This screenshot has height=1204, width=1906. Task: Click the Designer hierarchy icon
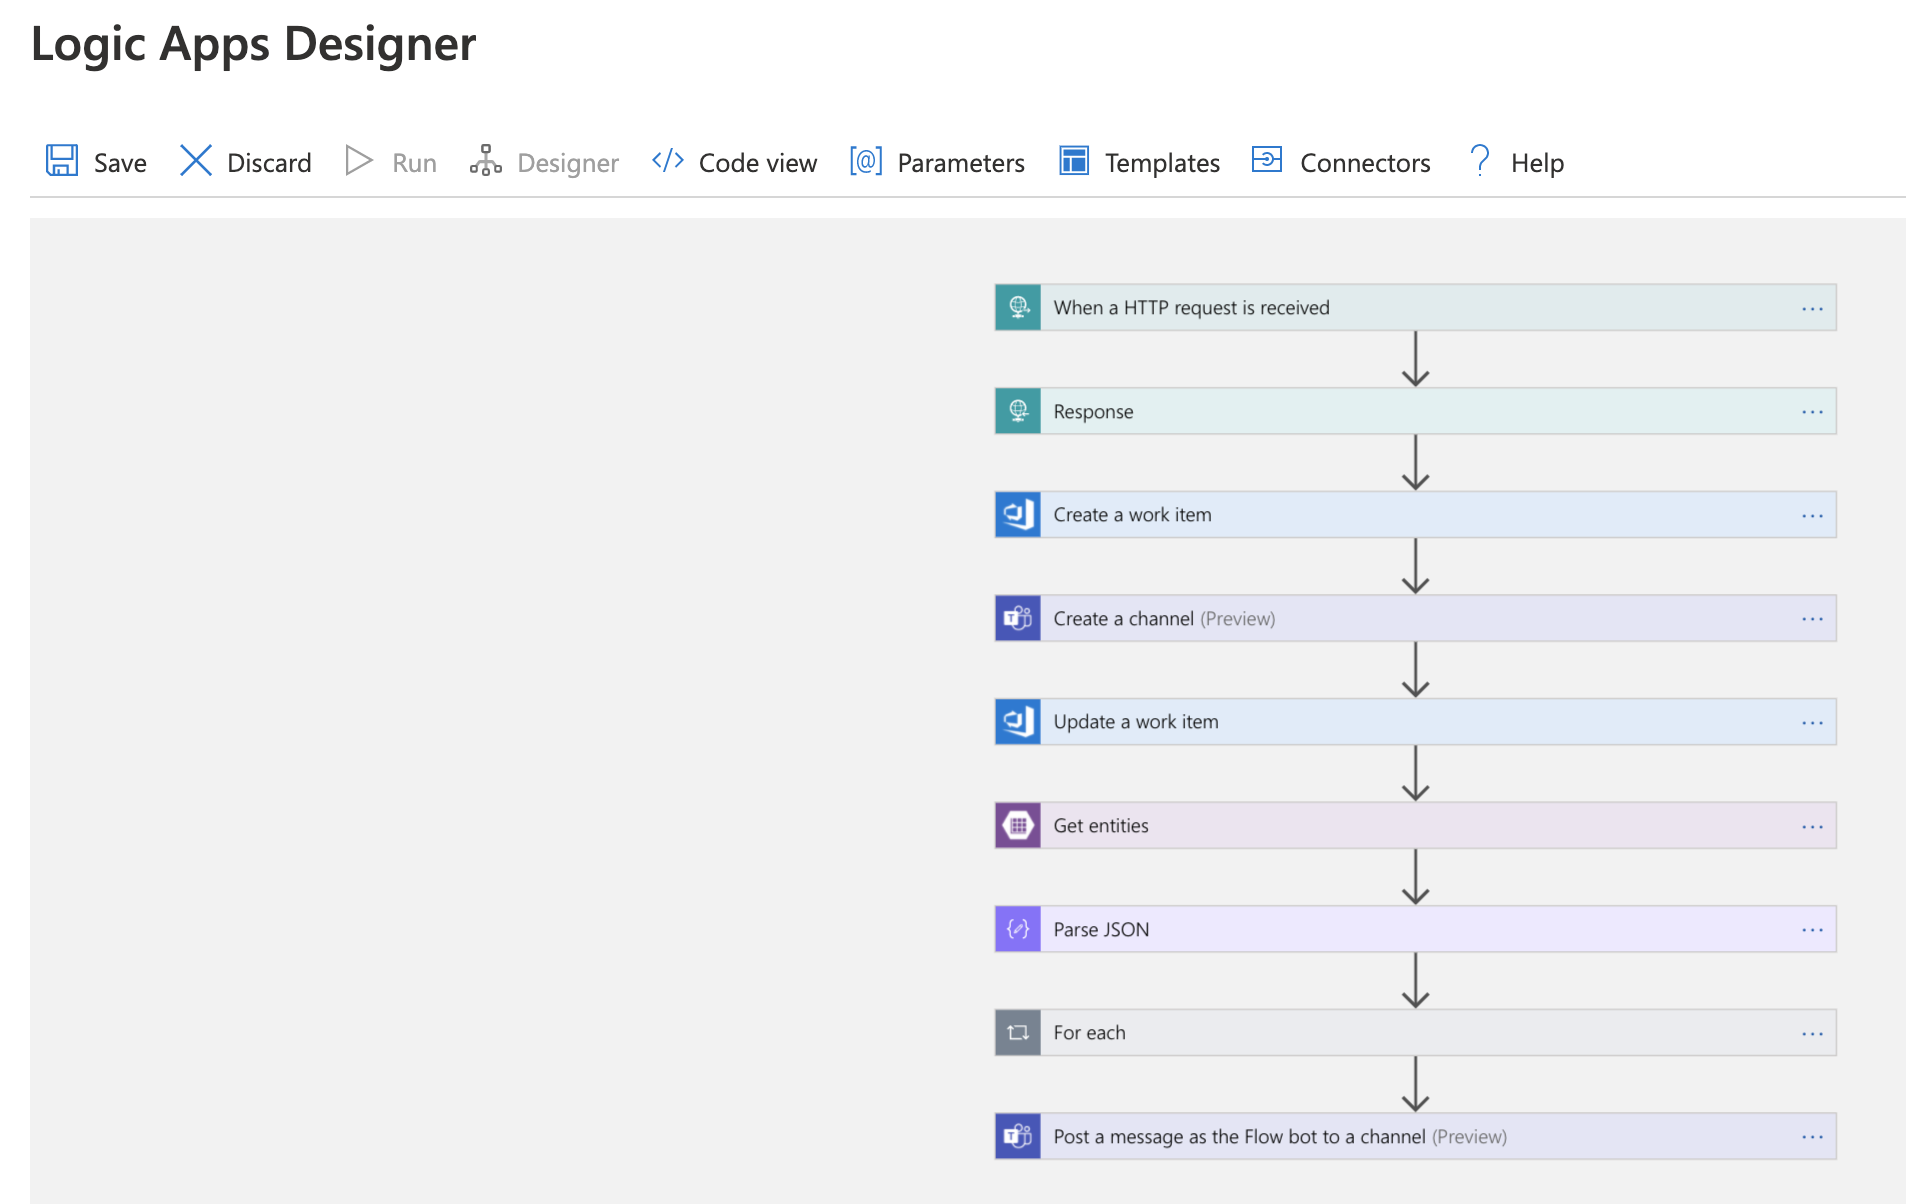485,160
